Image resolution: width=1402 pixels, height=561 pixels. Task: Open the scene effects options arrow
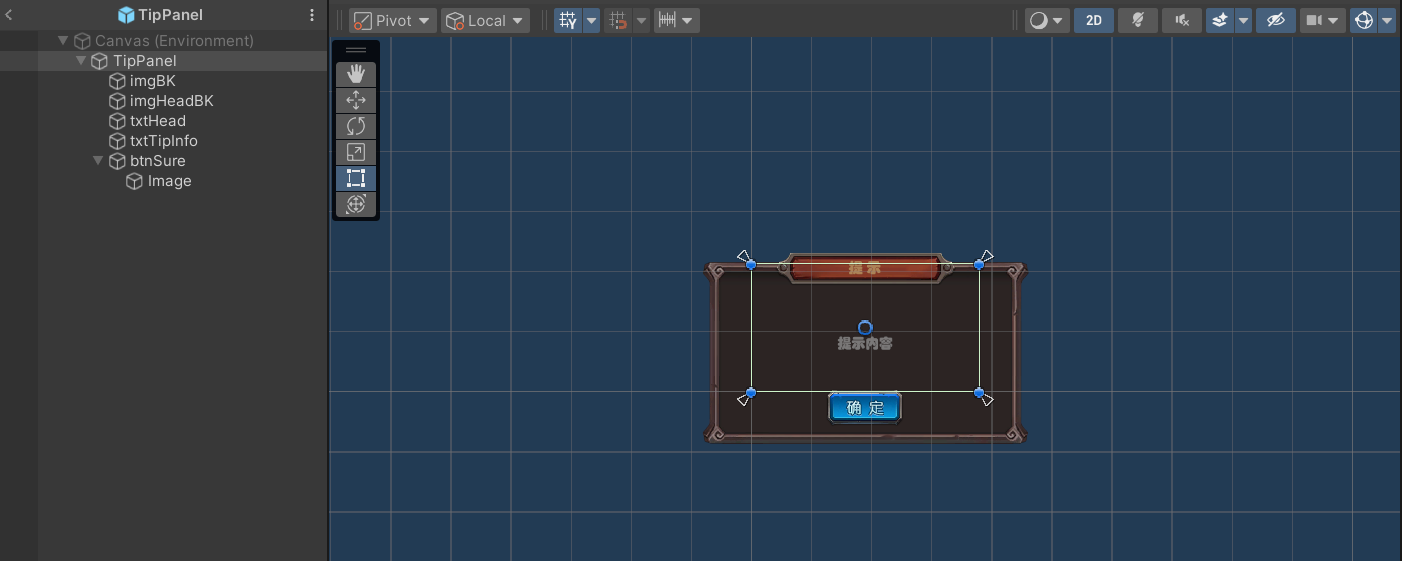point(1243,21)
